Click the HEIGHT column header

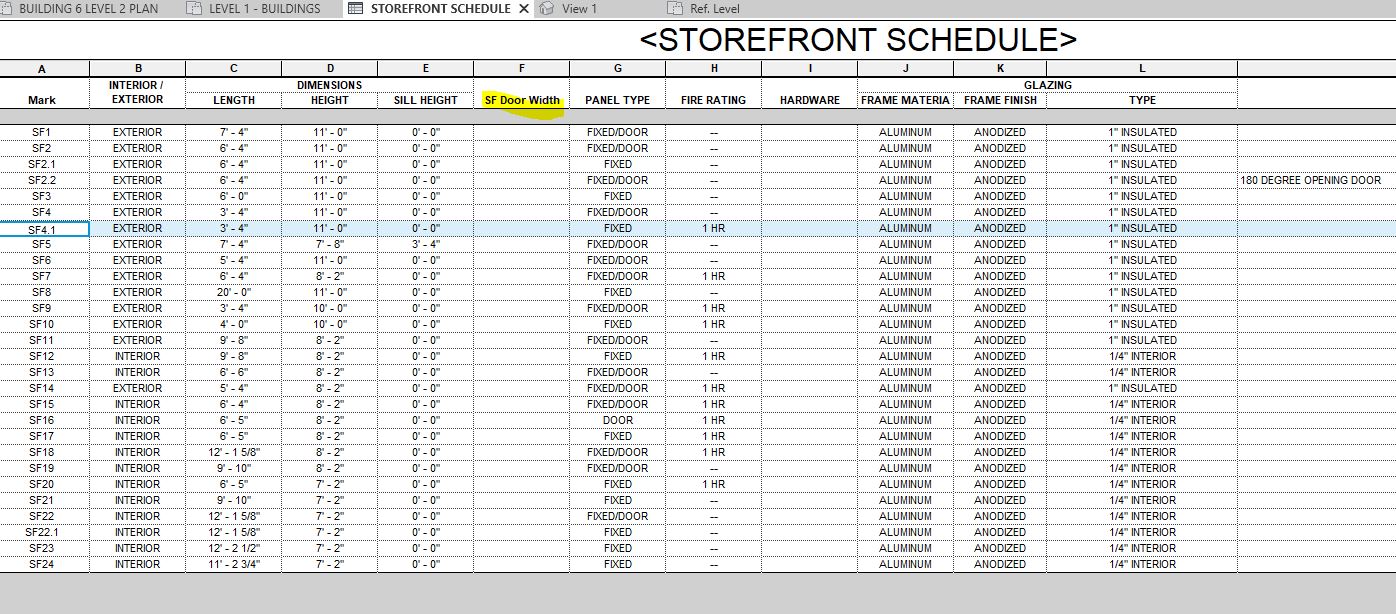(329, 100)
